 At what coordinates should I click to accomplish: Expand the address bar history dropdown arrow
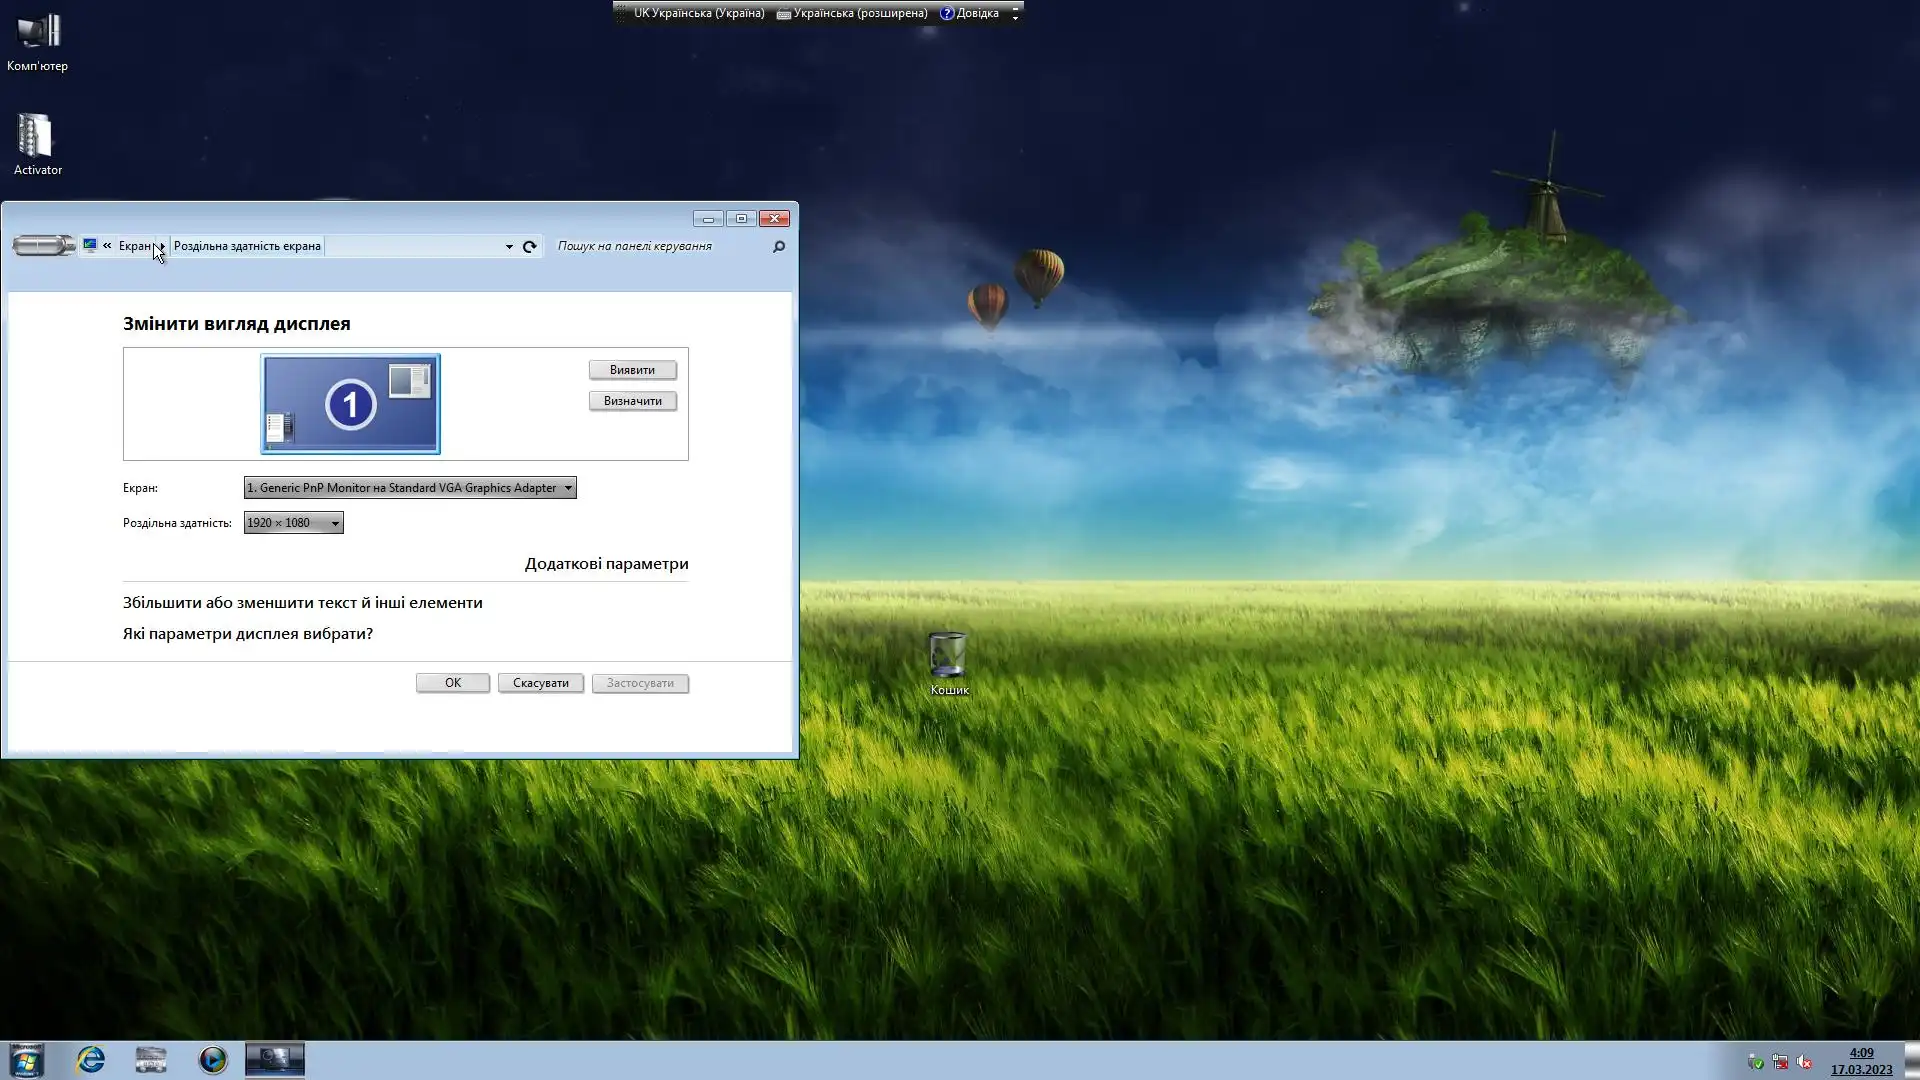[x=509, y=246]
